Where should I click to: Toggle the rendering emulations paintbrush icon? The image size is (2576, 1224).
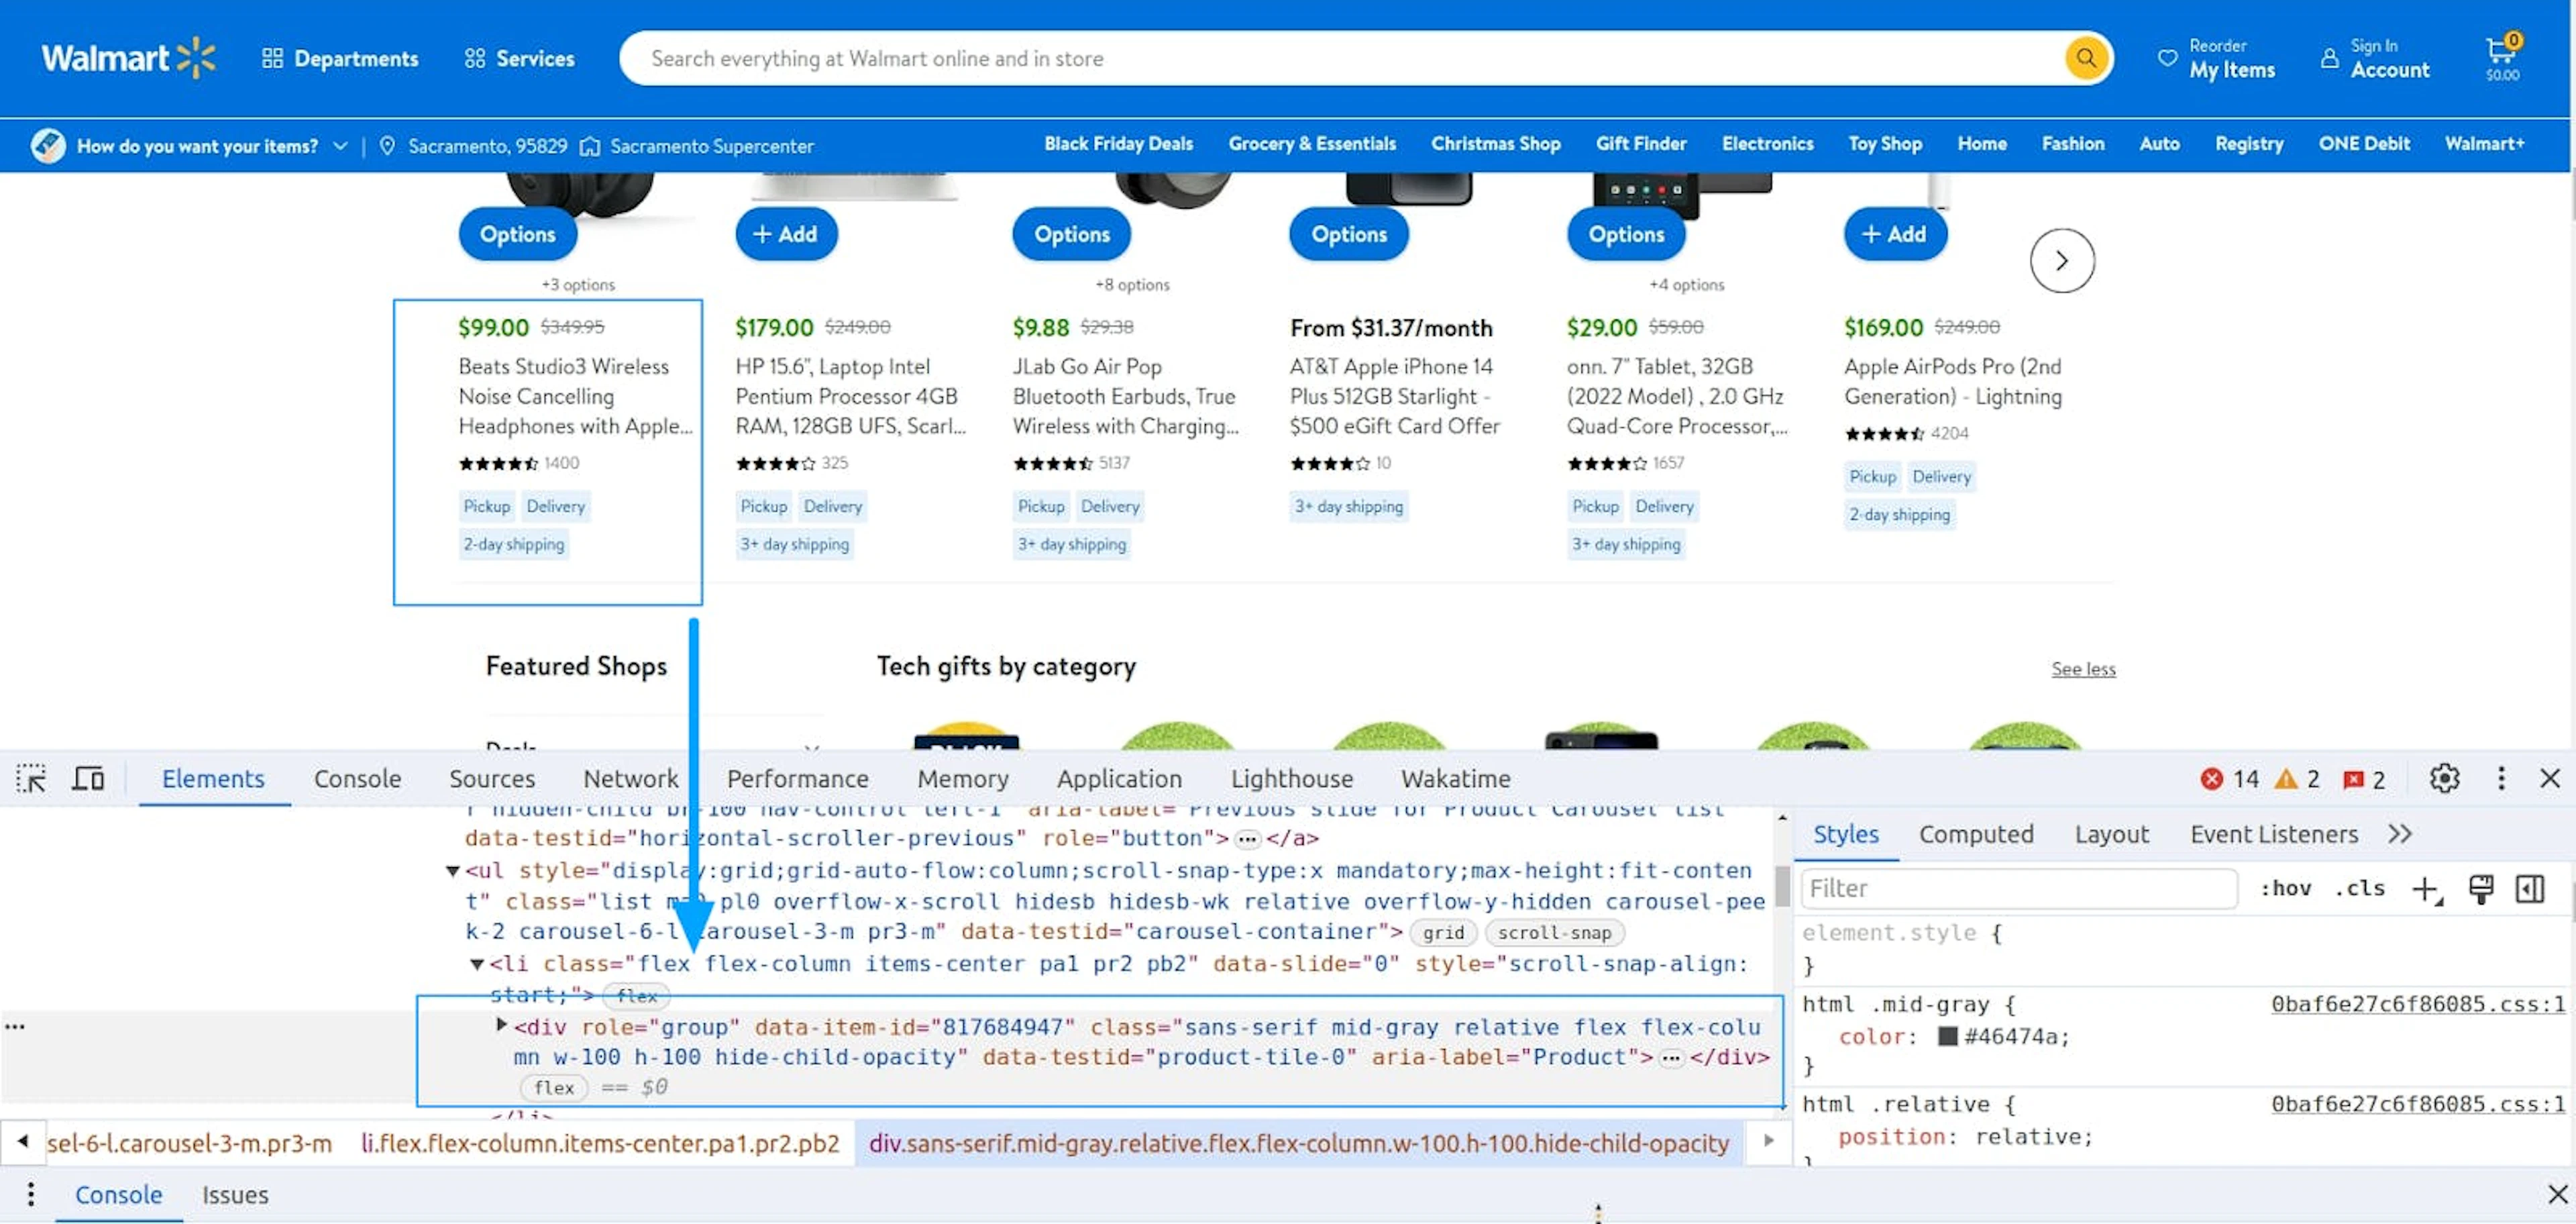tap(2481, 889)
